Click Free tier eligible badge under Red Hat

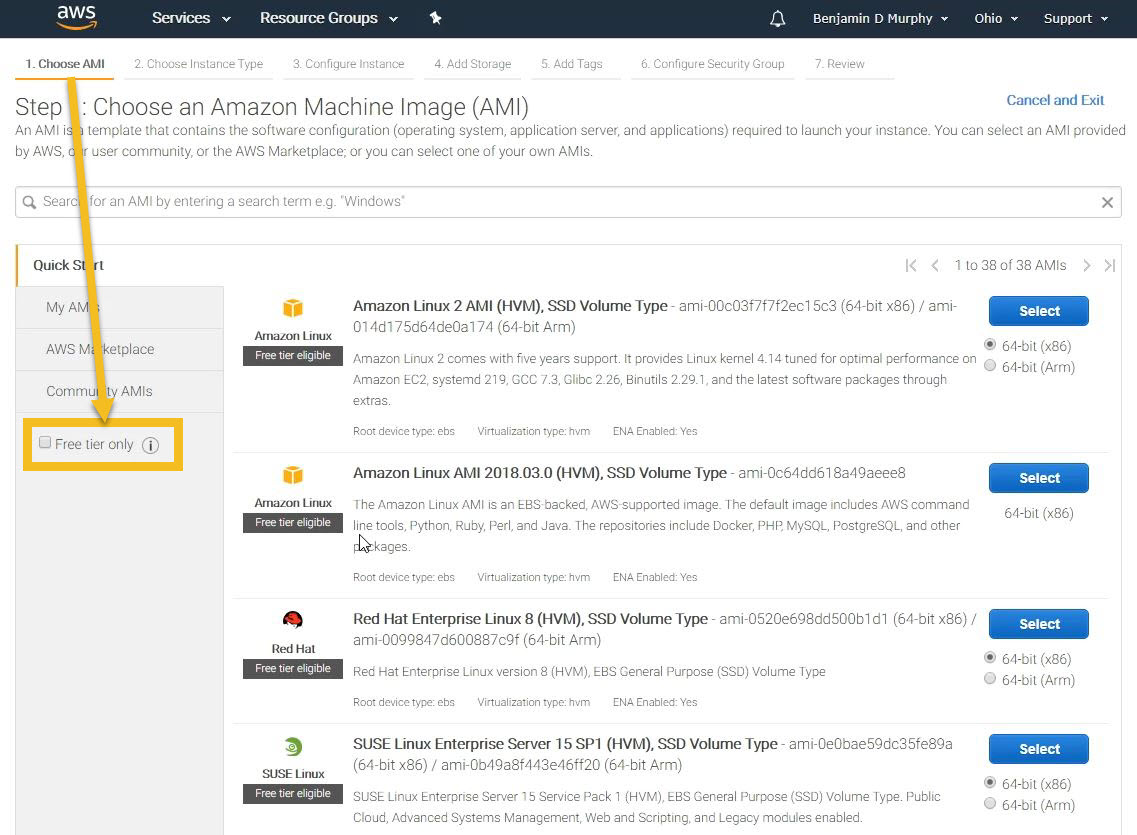(293, 668)
